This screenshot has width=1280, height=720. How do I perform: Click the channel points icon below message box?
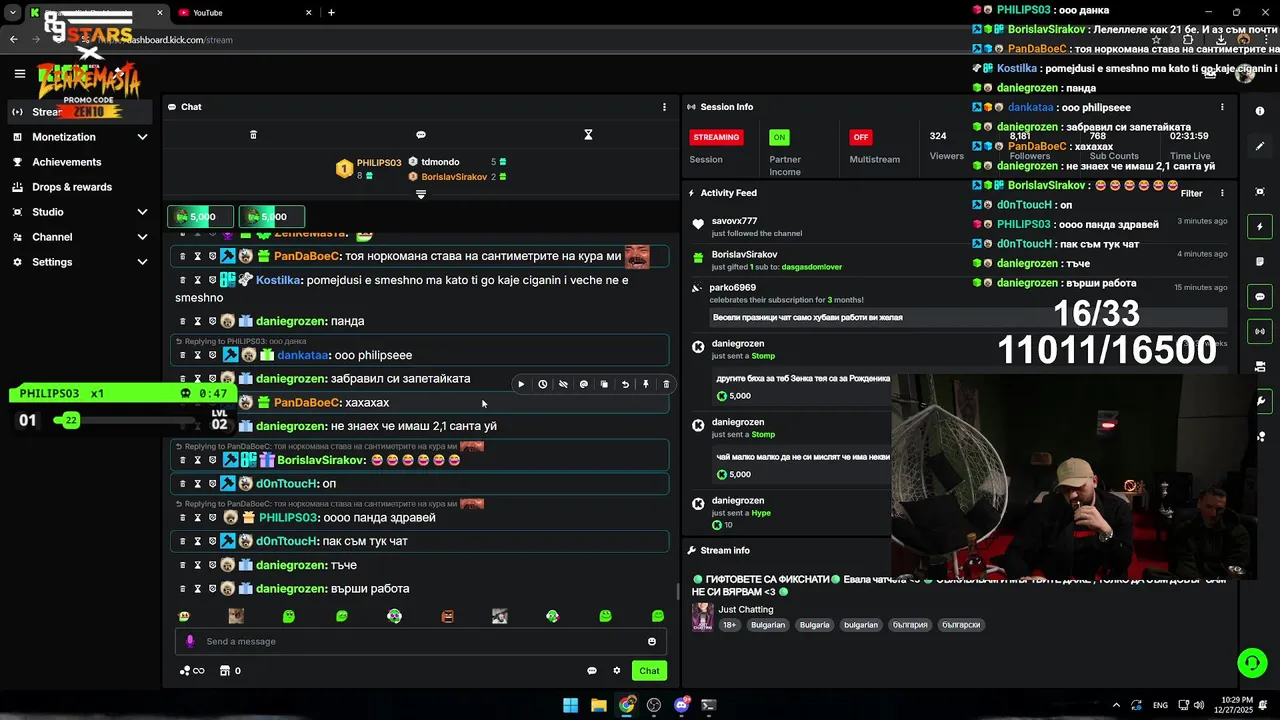(x=191, y=671)
